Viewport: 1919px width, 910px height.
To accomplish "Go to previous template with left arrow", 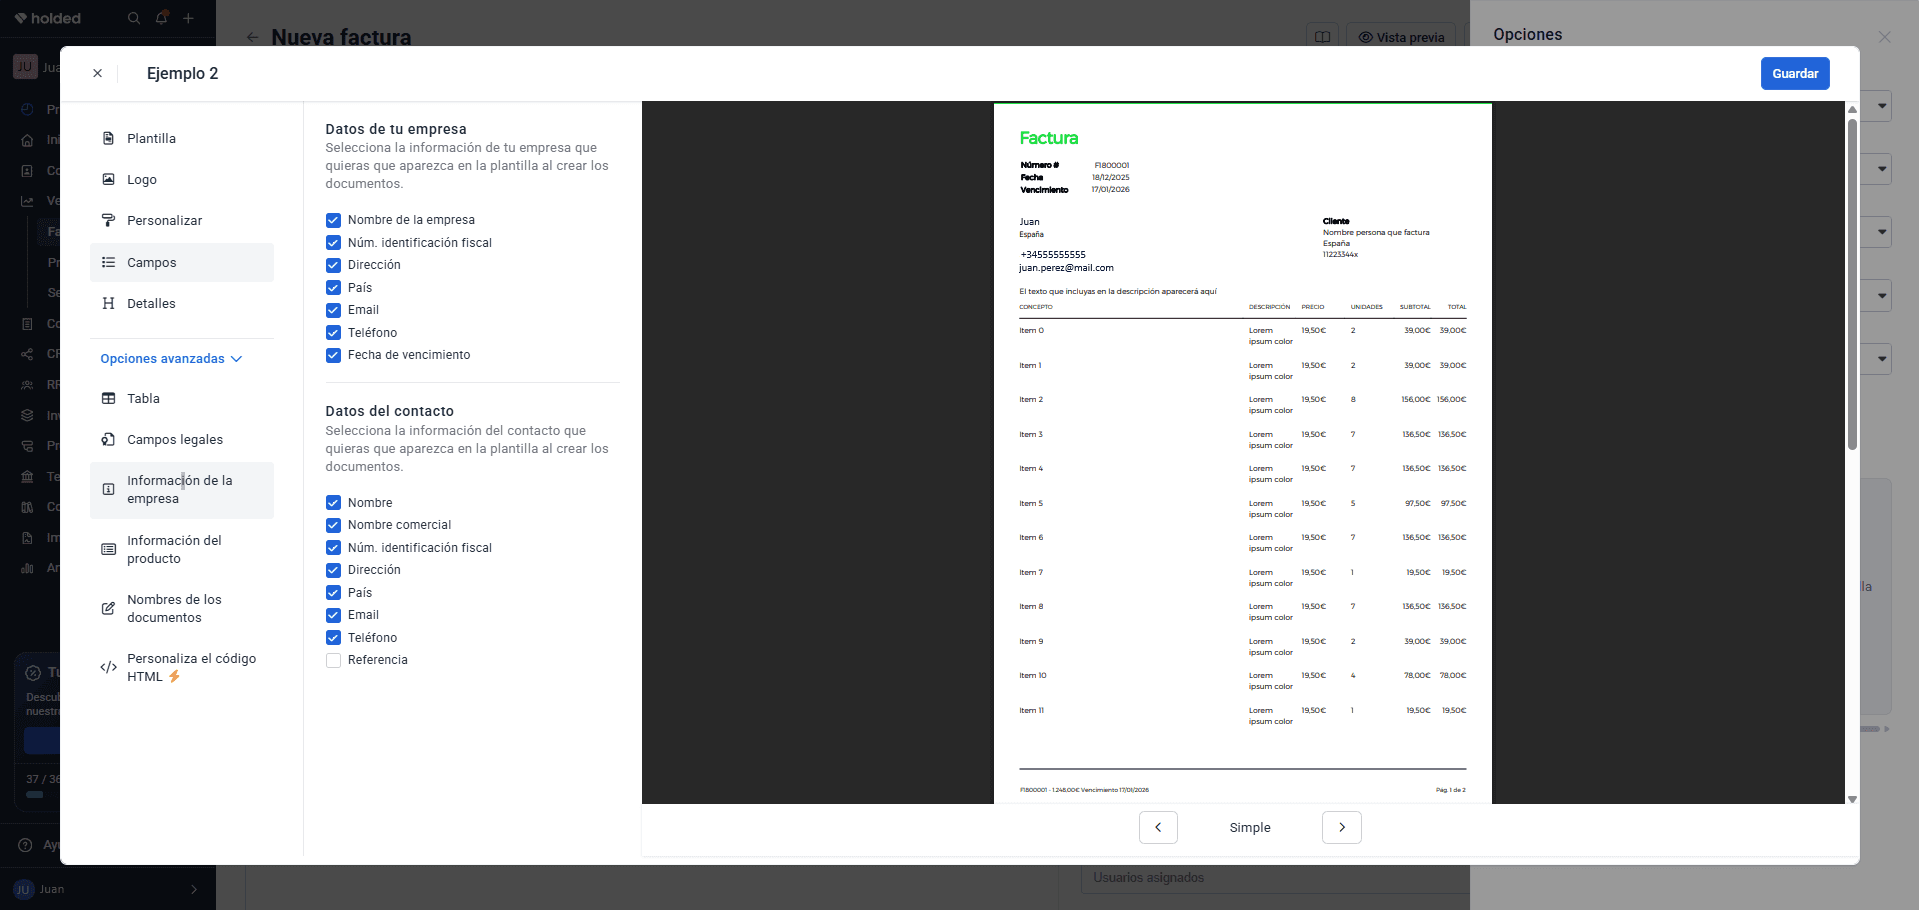I will point(1158,827).
